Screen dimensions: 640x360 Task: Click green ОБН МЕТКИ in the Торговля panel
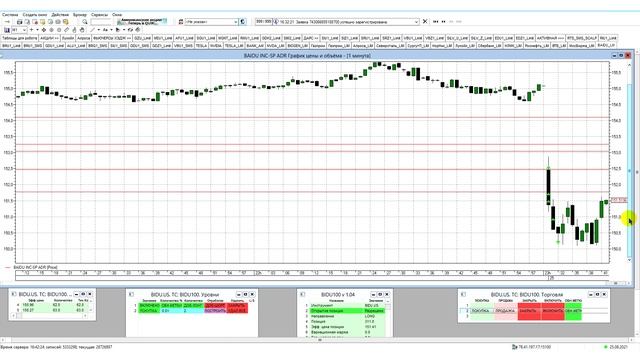point(573,311)
